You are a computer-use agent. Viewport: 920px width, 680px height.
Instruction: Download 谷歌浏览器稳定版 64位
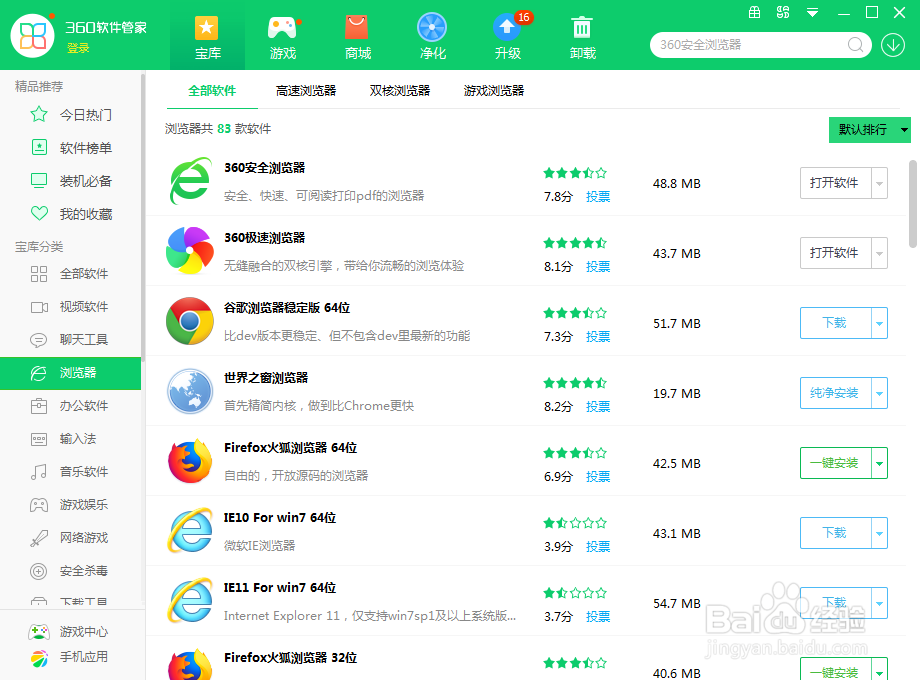pyautogui.click(x=836, y=323)
